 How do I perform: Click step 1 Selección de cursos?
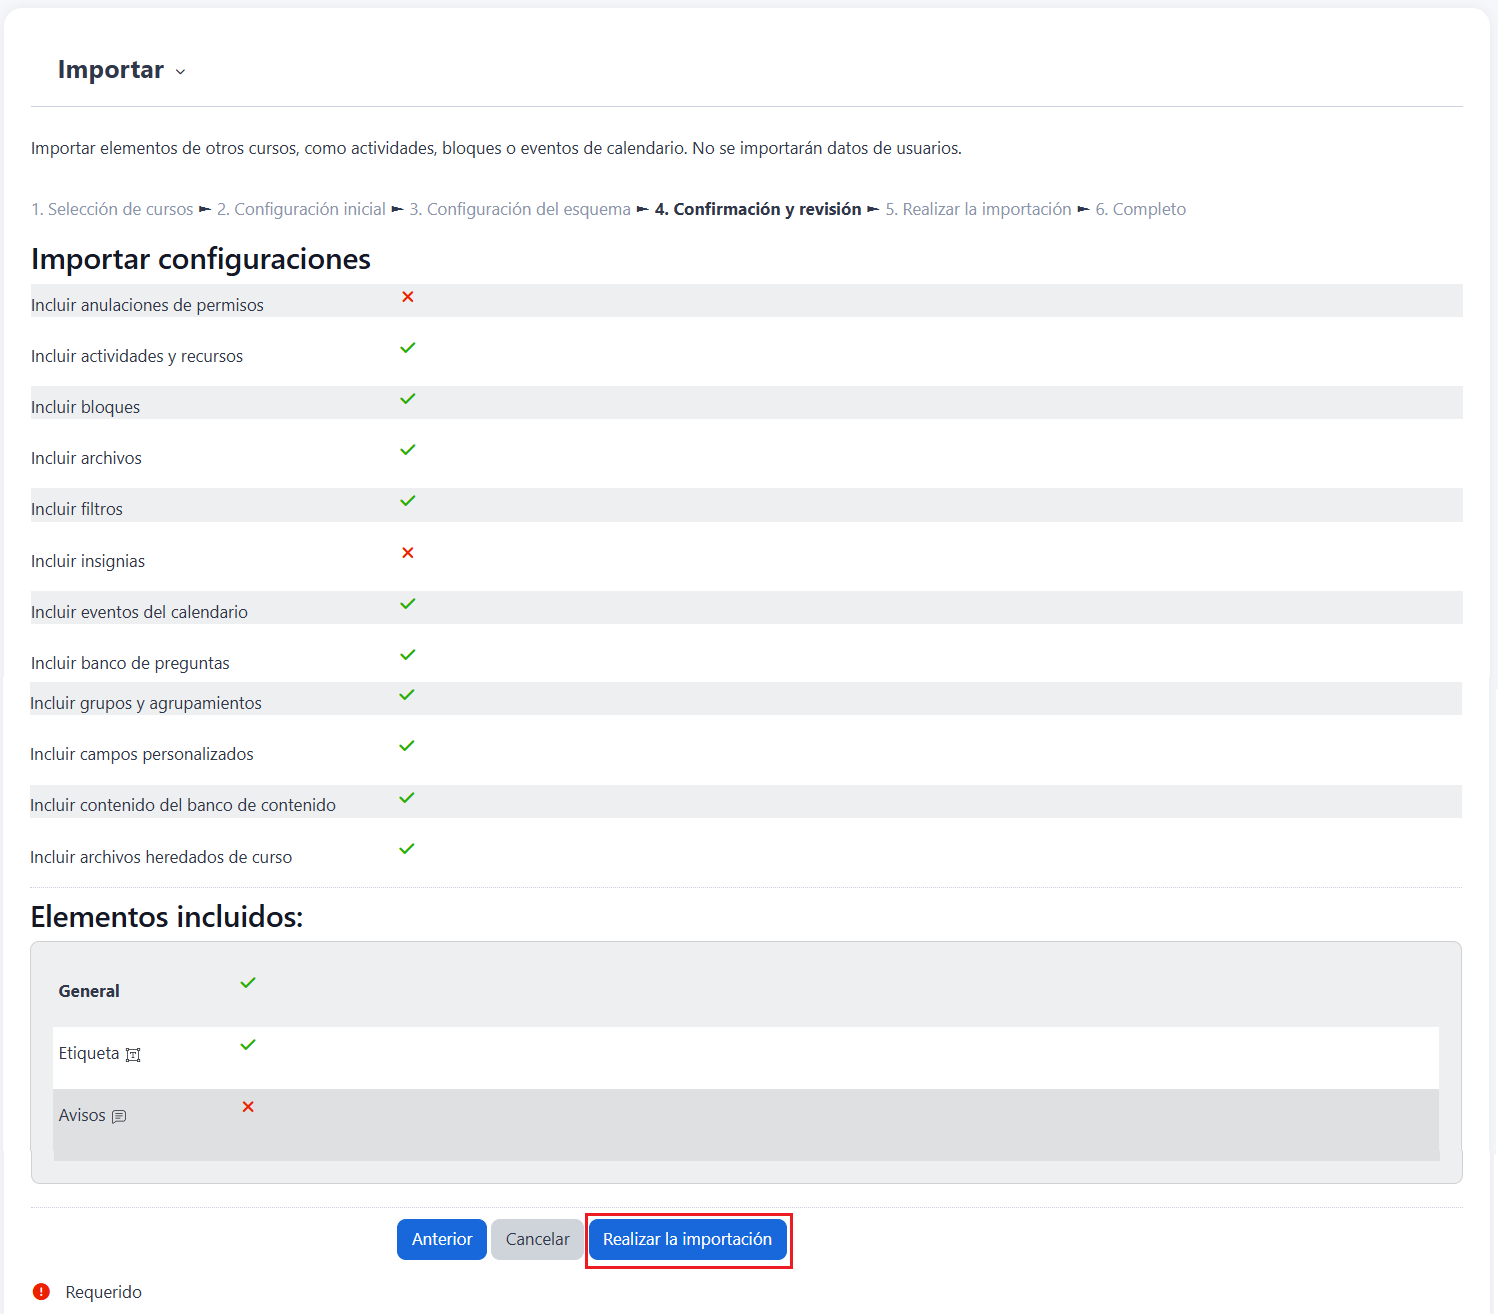click(112, 209)
